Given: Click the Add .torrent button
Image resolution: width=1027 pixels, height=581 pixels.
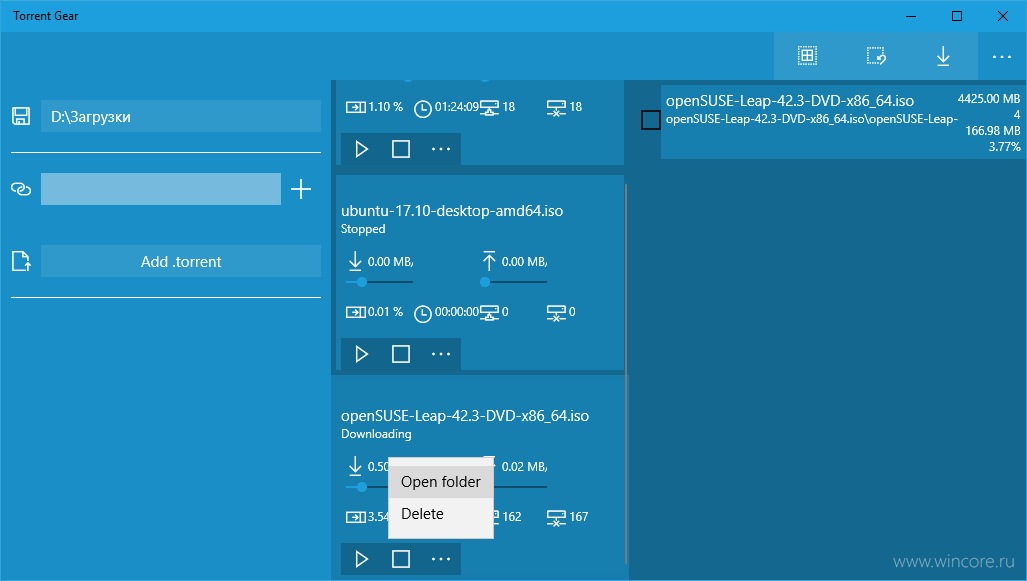Looking at the screenshot, I should point(181,261).
